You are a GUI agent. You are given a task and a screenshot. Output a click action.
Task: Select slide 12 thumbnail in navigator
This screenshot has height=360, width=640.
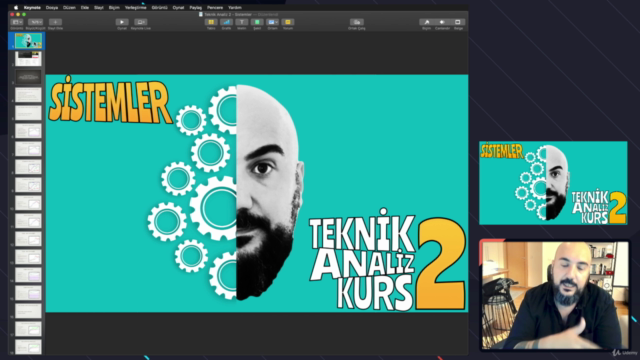point(28,239)
